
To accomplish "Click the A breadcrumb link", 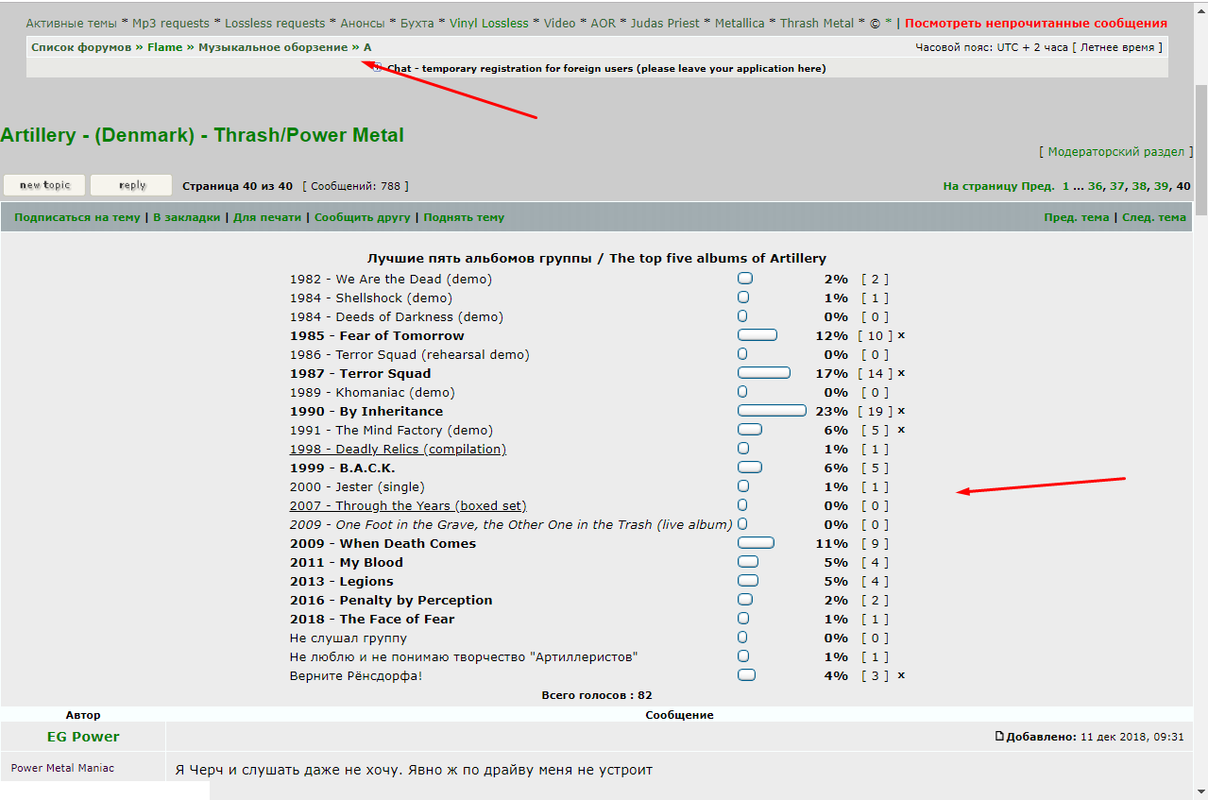I will tap(367, 47).
